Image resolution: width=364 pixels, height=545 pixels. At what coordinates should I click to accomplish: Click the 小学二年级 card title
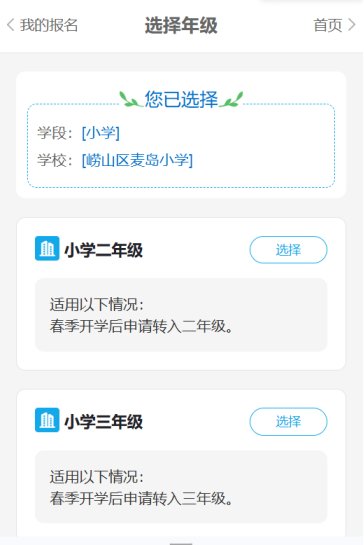[104, 250]
